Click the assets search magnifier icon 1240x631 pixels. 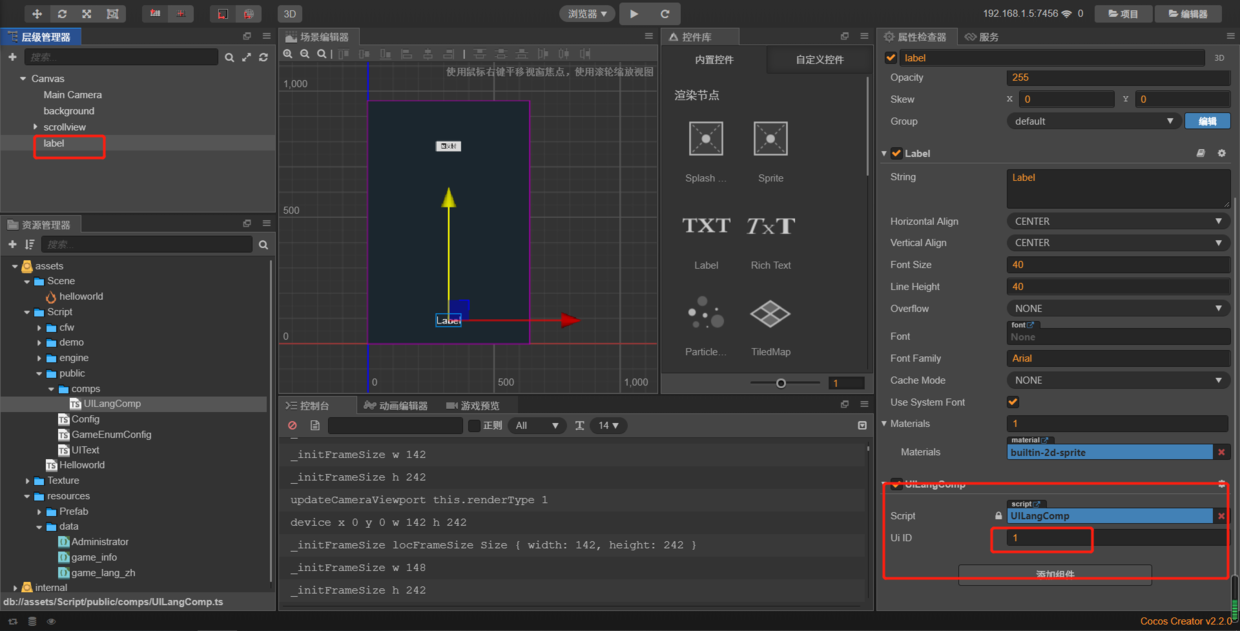[264, 244]
